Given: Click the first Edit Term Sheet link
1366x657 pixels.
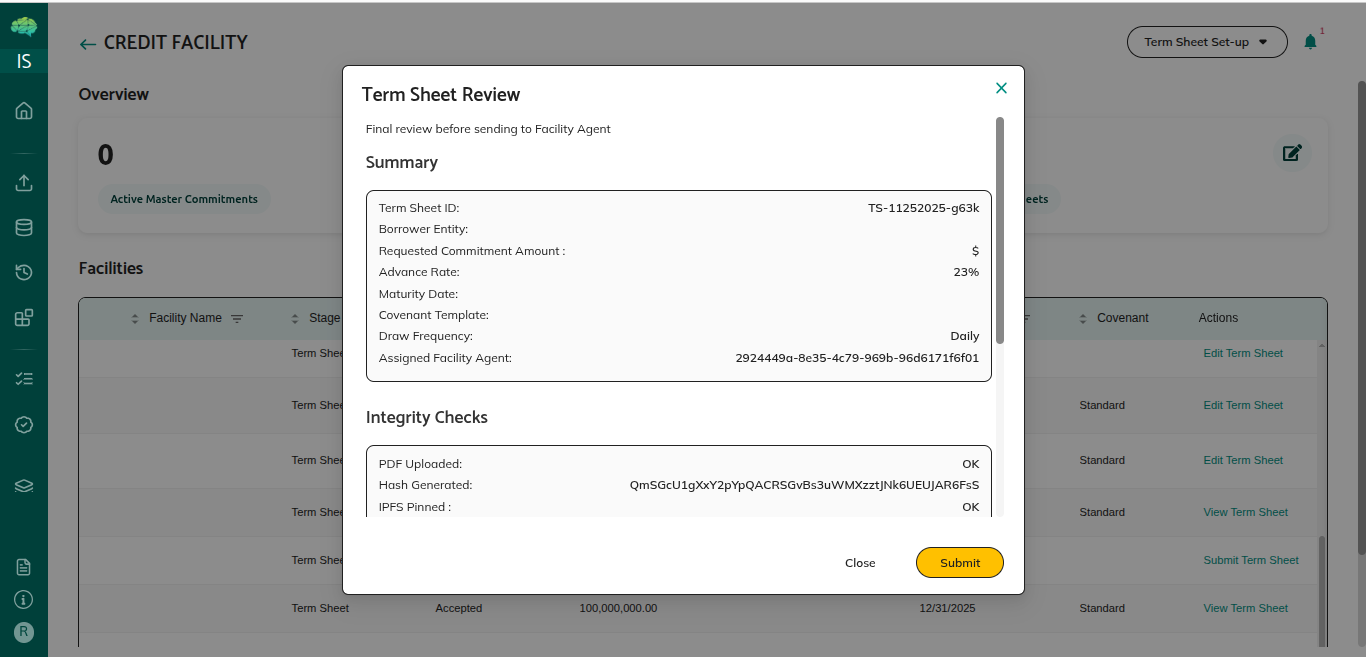Looking at the screenshot, I should 1243,353.
